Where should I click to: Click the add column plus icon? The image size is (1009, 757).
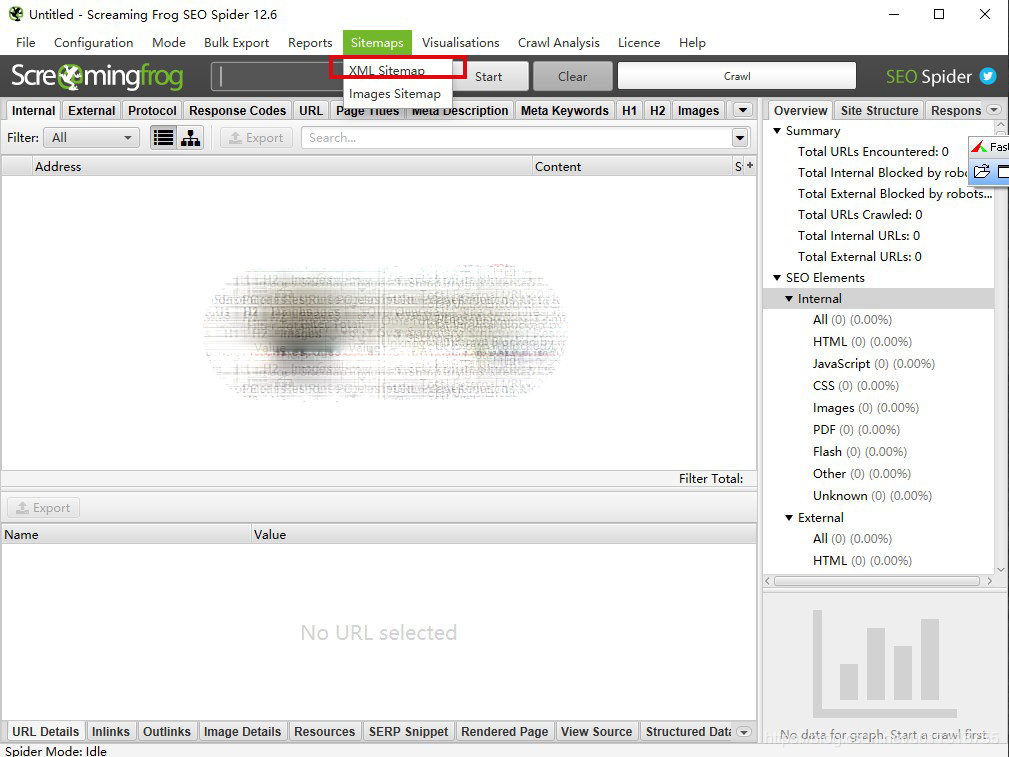750,165
